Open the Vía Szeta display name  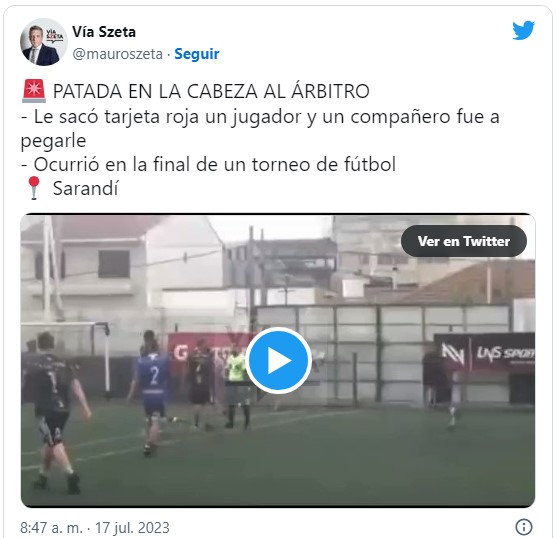click(104, 32)
